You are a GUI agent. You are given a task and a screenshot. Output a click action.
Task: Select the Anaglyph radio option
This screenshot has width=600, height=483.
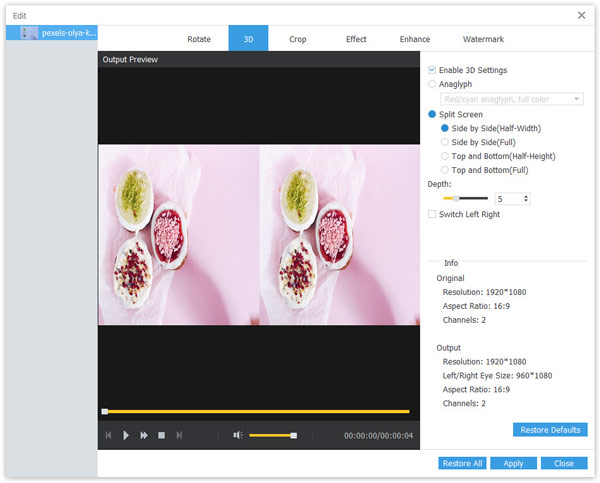pos(432,84)
